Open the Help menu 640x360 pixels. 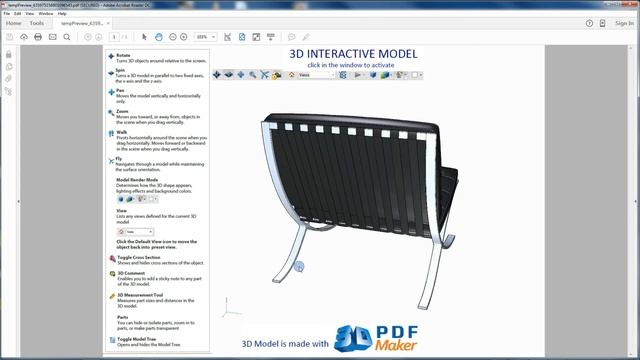(62, 13)
